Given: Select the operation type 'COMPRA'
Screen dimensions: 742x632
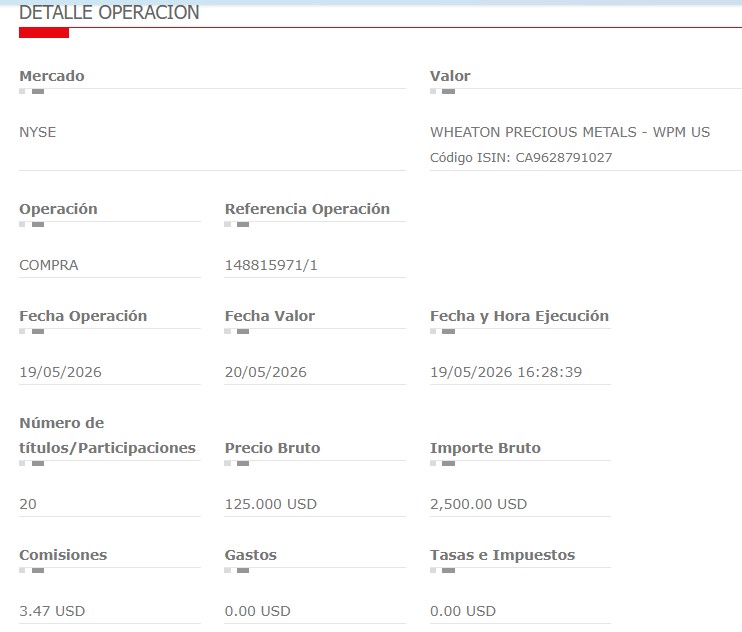Looking at the screenshot, I should coord(49,265).
